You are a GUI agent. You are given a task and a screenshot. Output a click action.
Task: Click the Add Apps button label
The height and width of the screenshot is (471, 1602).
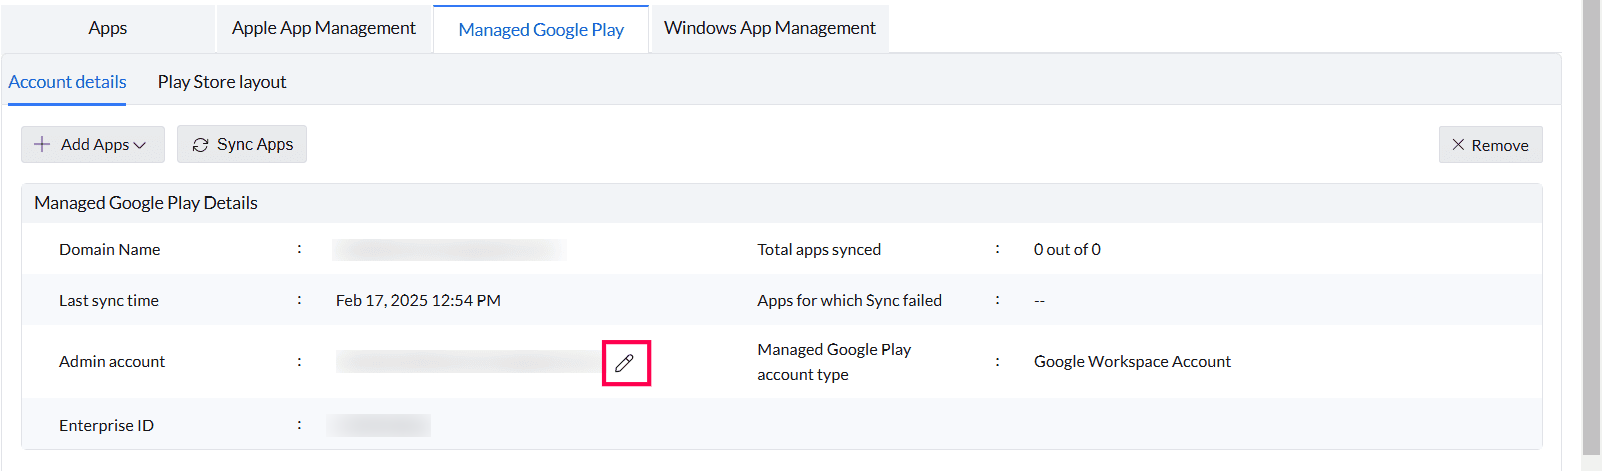coord(95,145)
